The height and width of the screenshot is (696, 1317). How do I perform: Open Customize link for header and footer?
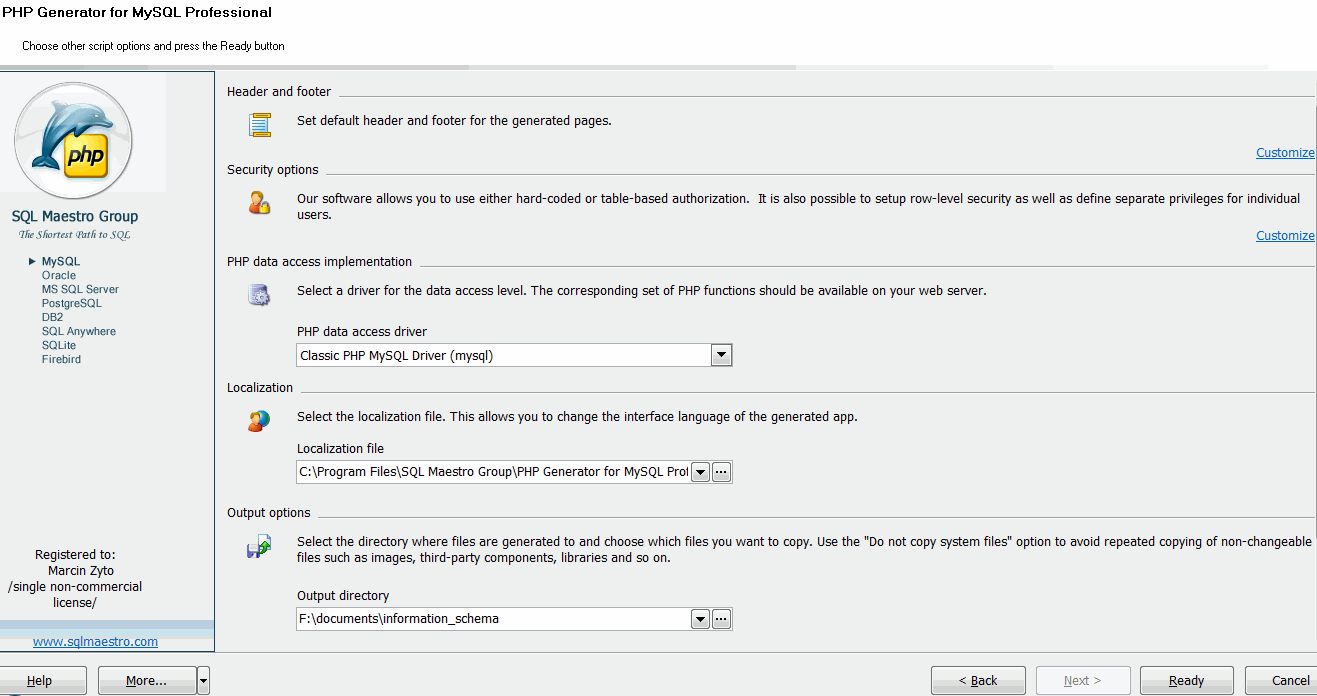(x=1285, y=153)
